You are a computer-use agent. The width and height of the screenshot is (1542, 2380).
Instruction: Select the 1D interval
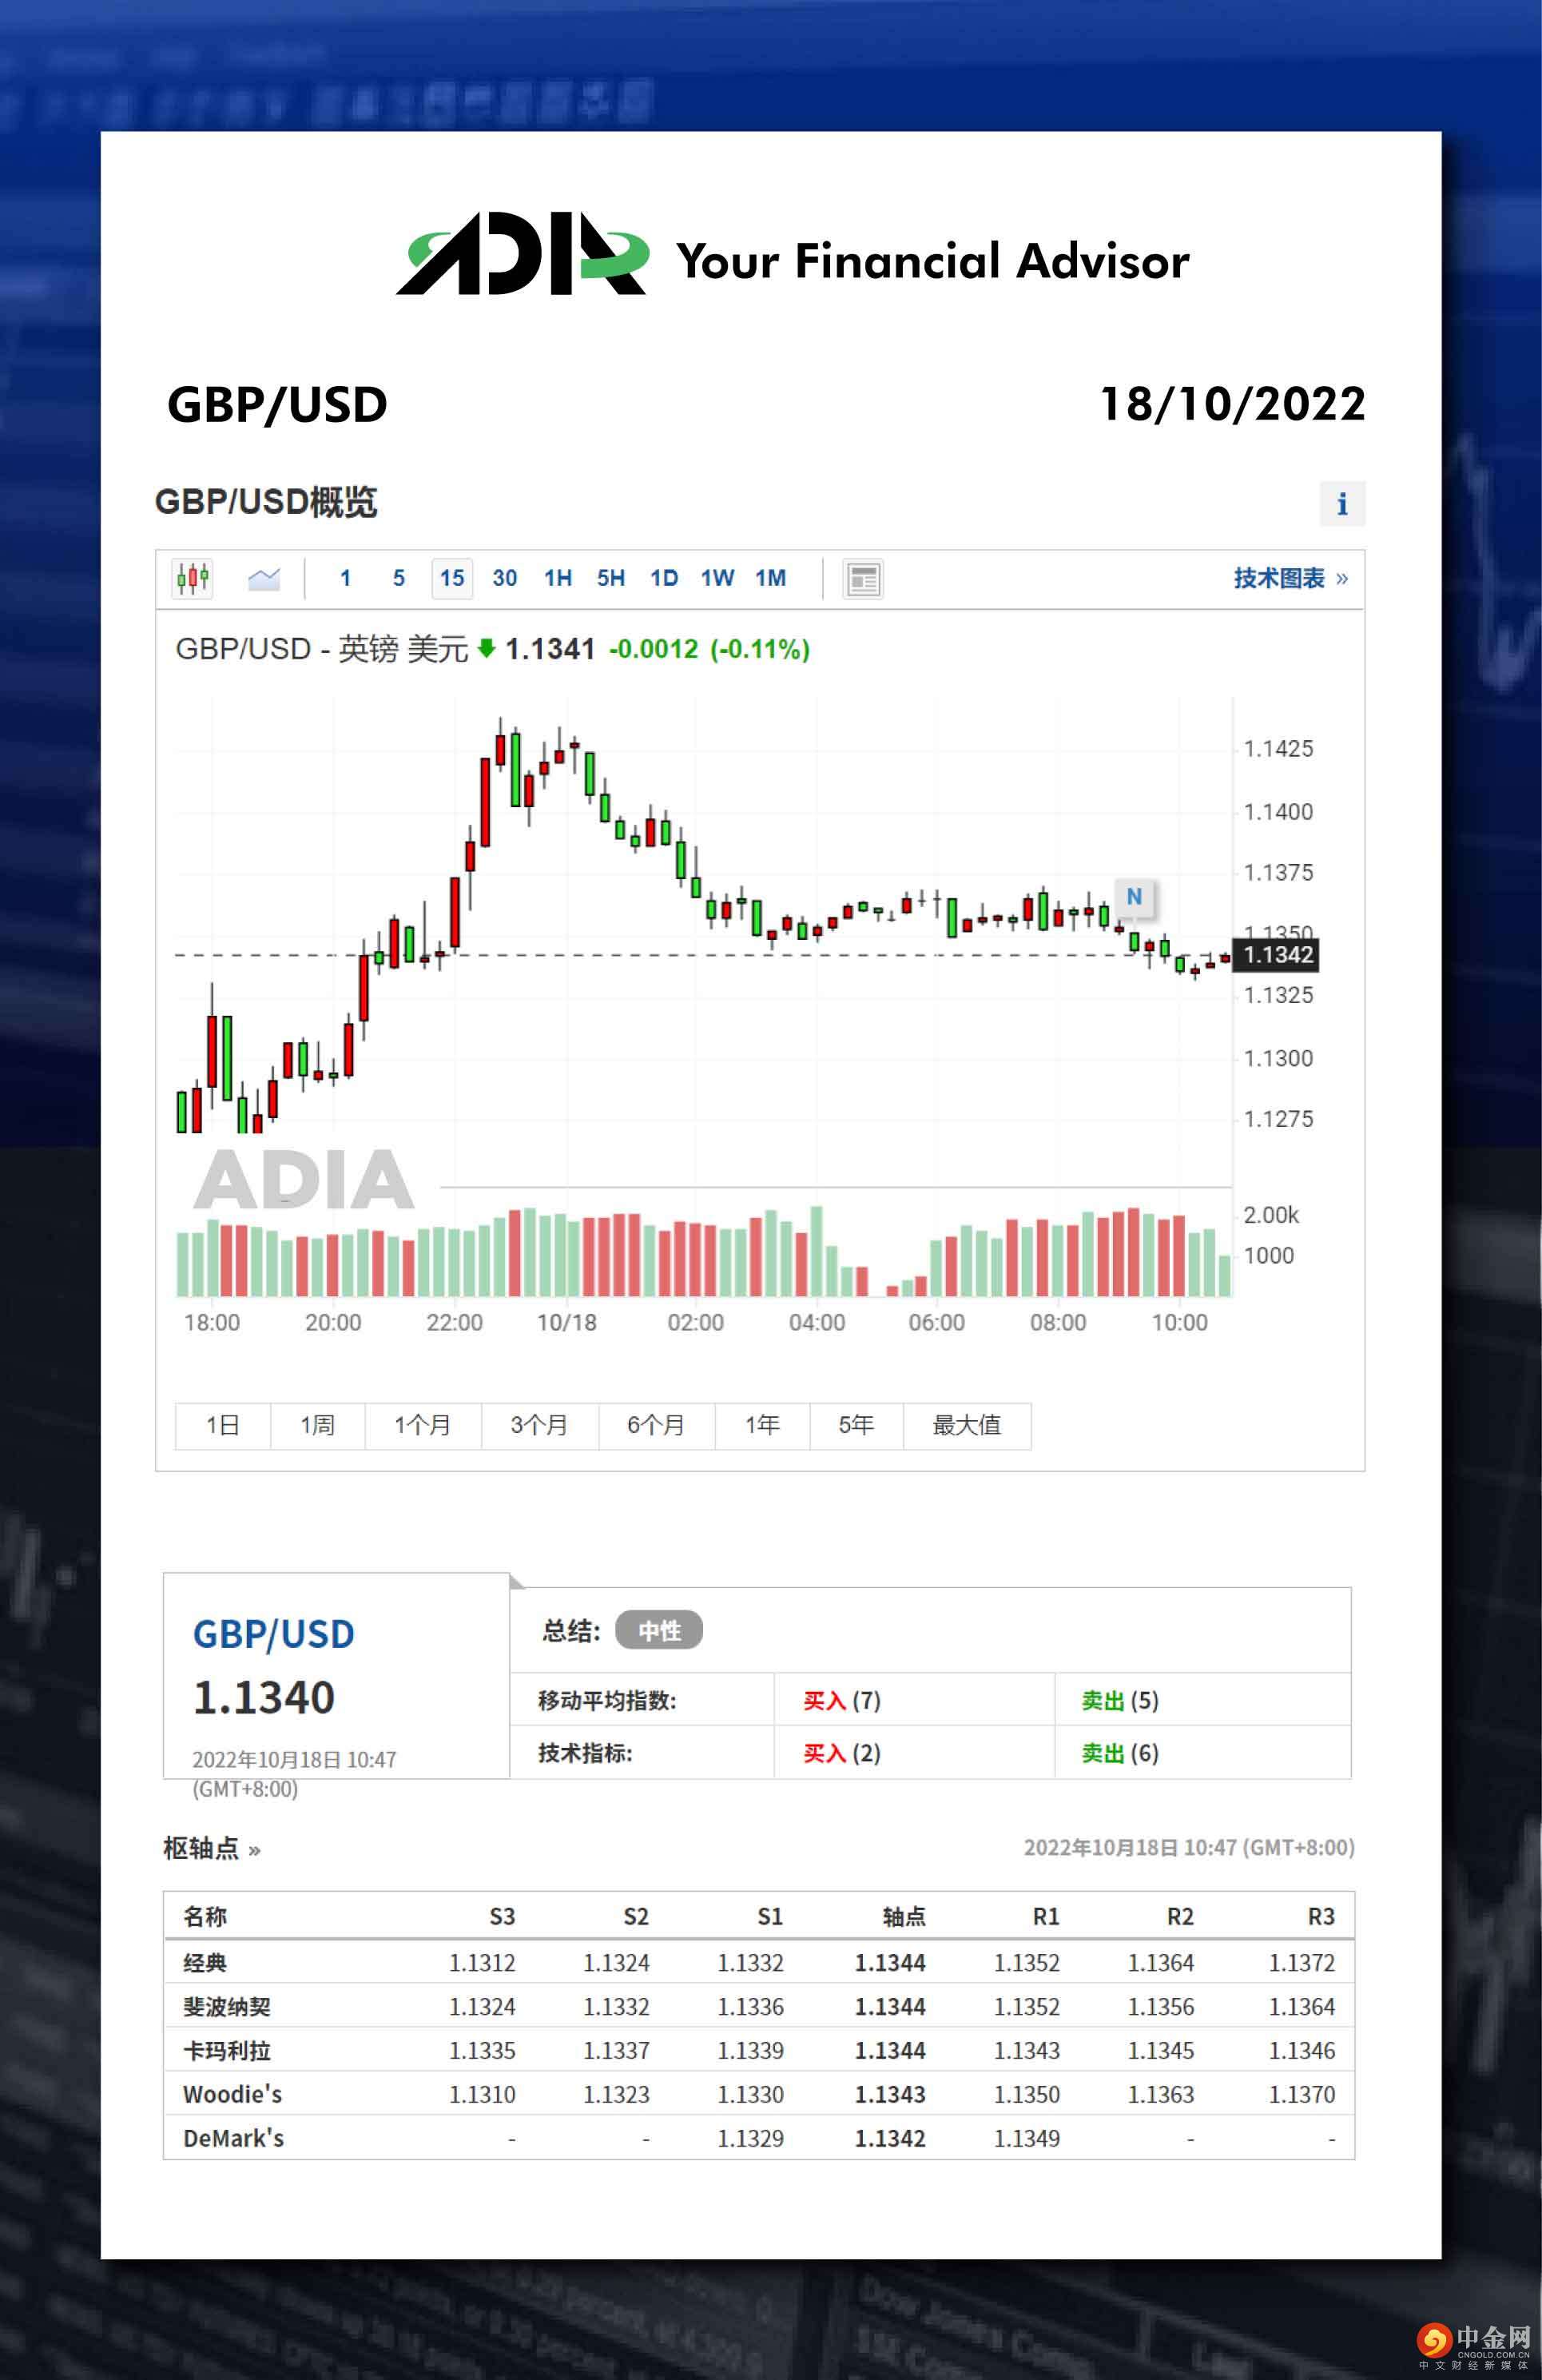664,578
